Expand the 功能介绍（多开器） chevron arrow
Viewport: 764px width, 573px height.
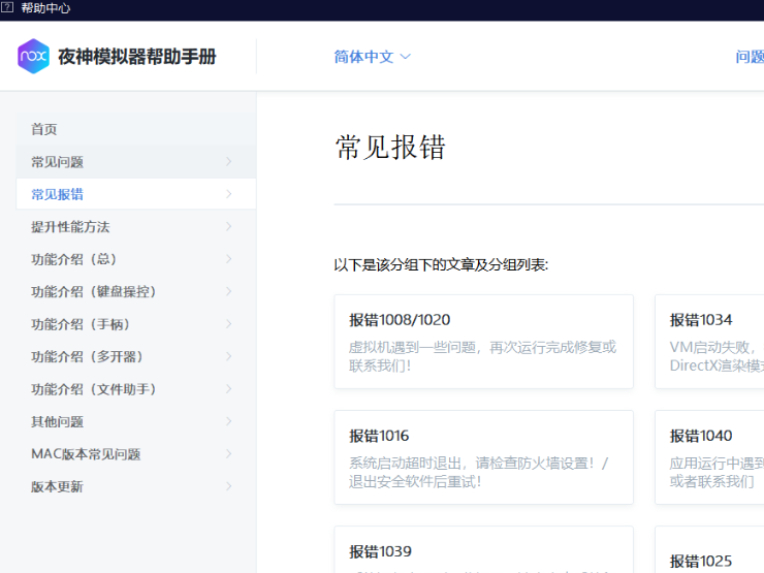click(228, 357)
